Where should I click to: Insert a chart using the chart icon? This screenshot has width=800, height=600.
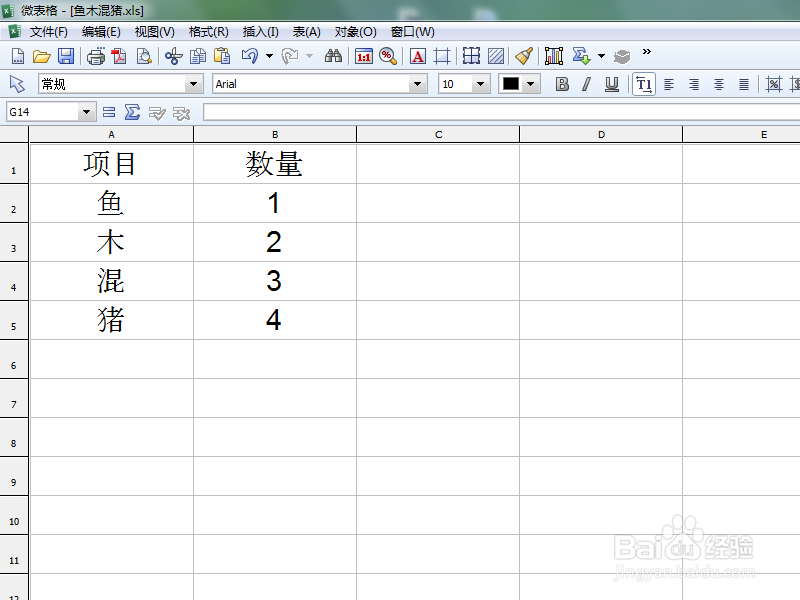click(554, 56)
